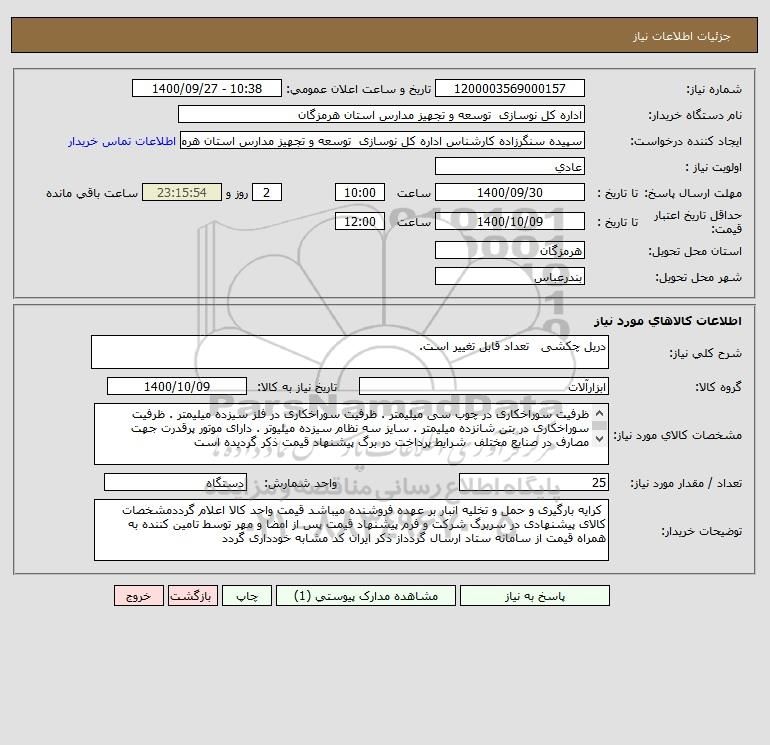Click the اطلاعات کالاهای مورد نیاز section heading
This screenshot has width=770, height=745.
(668, 321)
